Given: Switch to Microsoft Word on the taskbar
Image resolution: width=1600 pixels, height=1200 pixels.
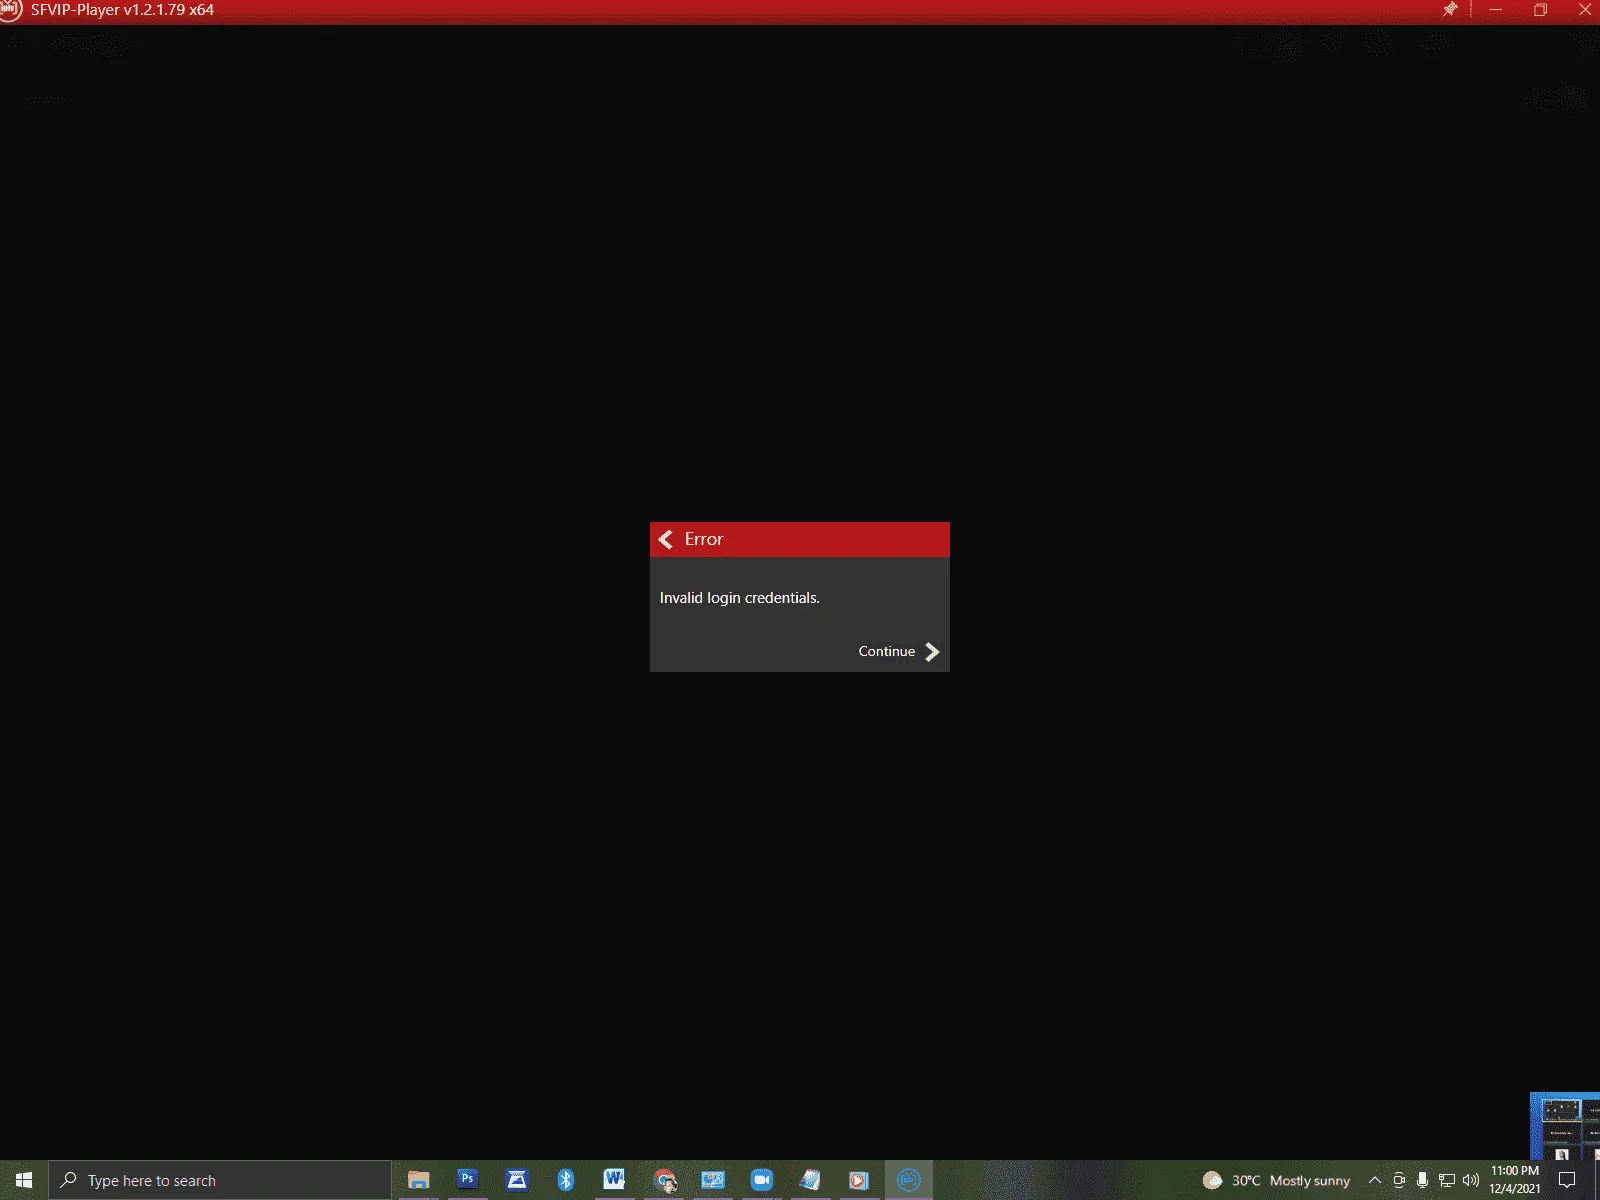Looking at the screenshot, I should pyautogui.click(x=614, y=1180).
